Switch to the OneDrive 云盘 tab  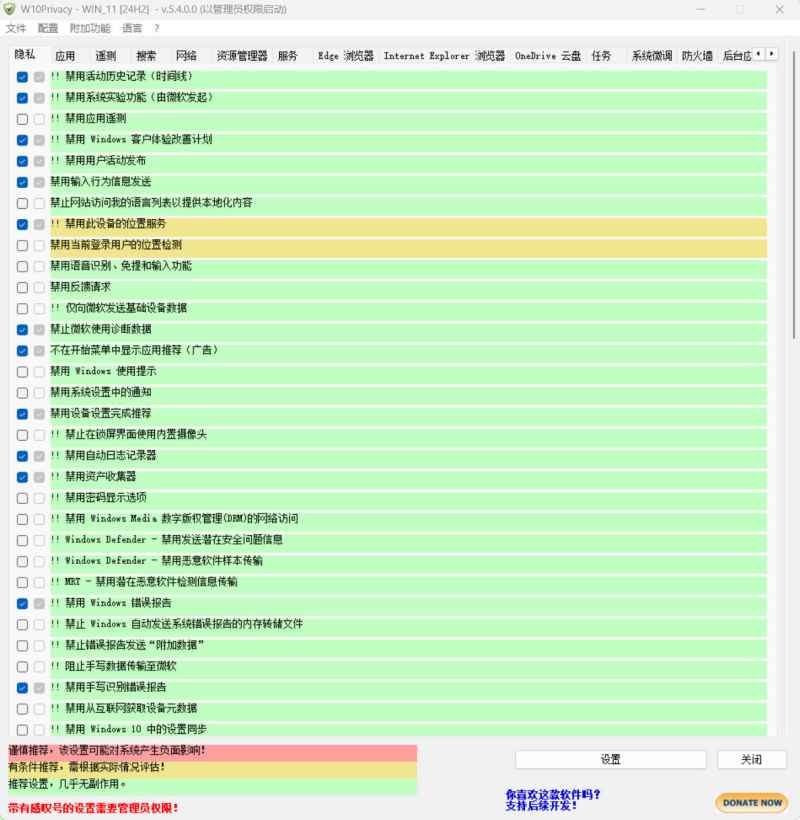pyautogui.click(x=547, y=56)
